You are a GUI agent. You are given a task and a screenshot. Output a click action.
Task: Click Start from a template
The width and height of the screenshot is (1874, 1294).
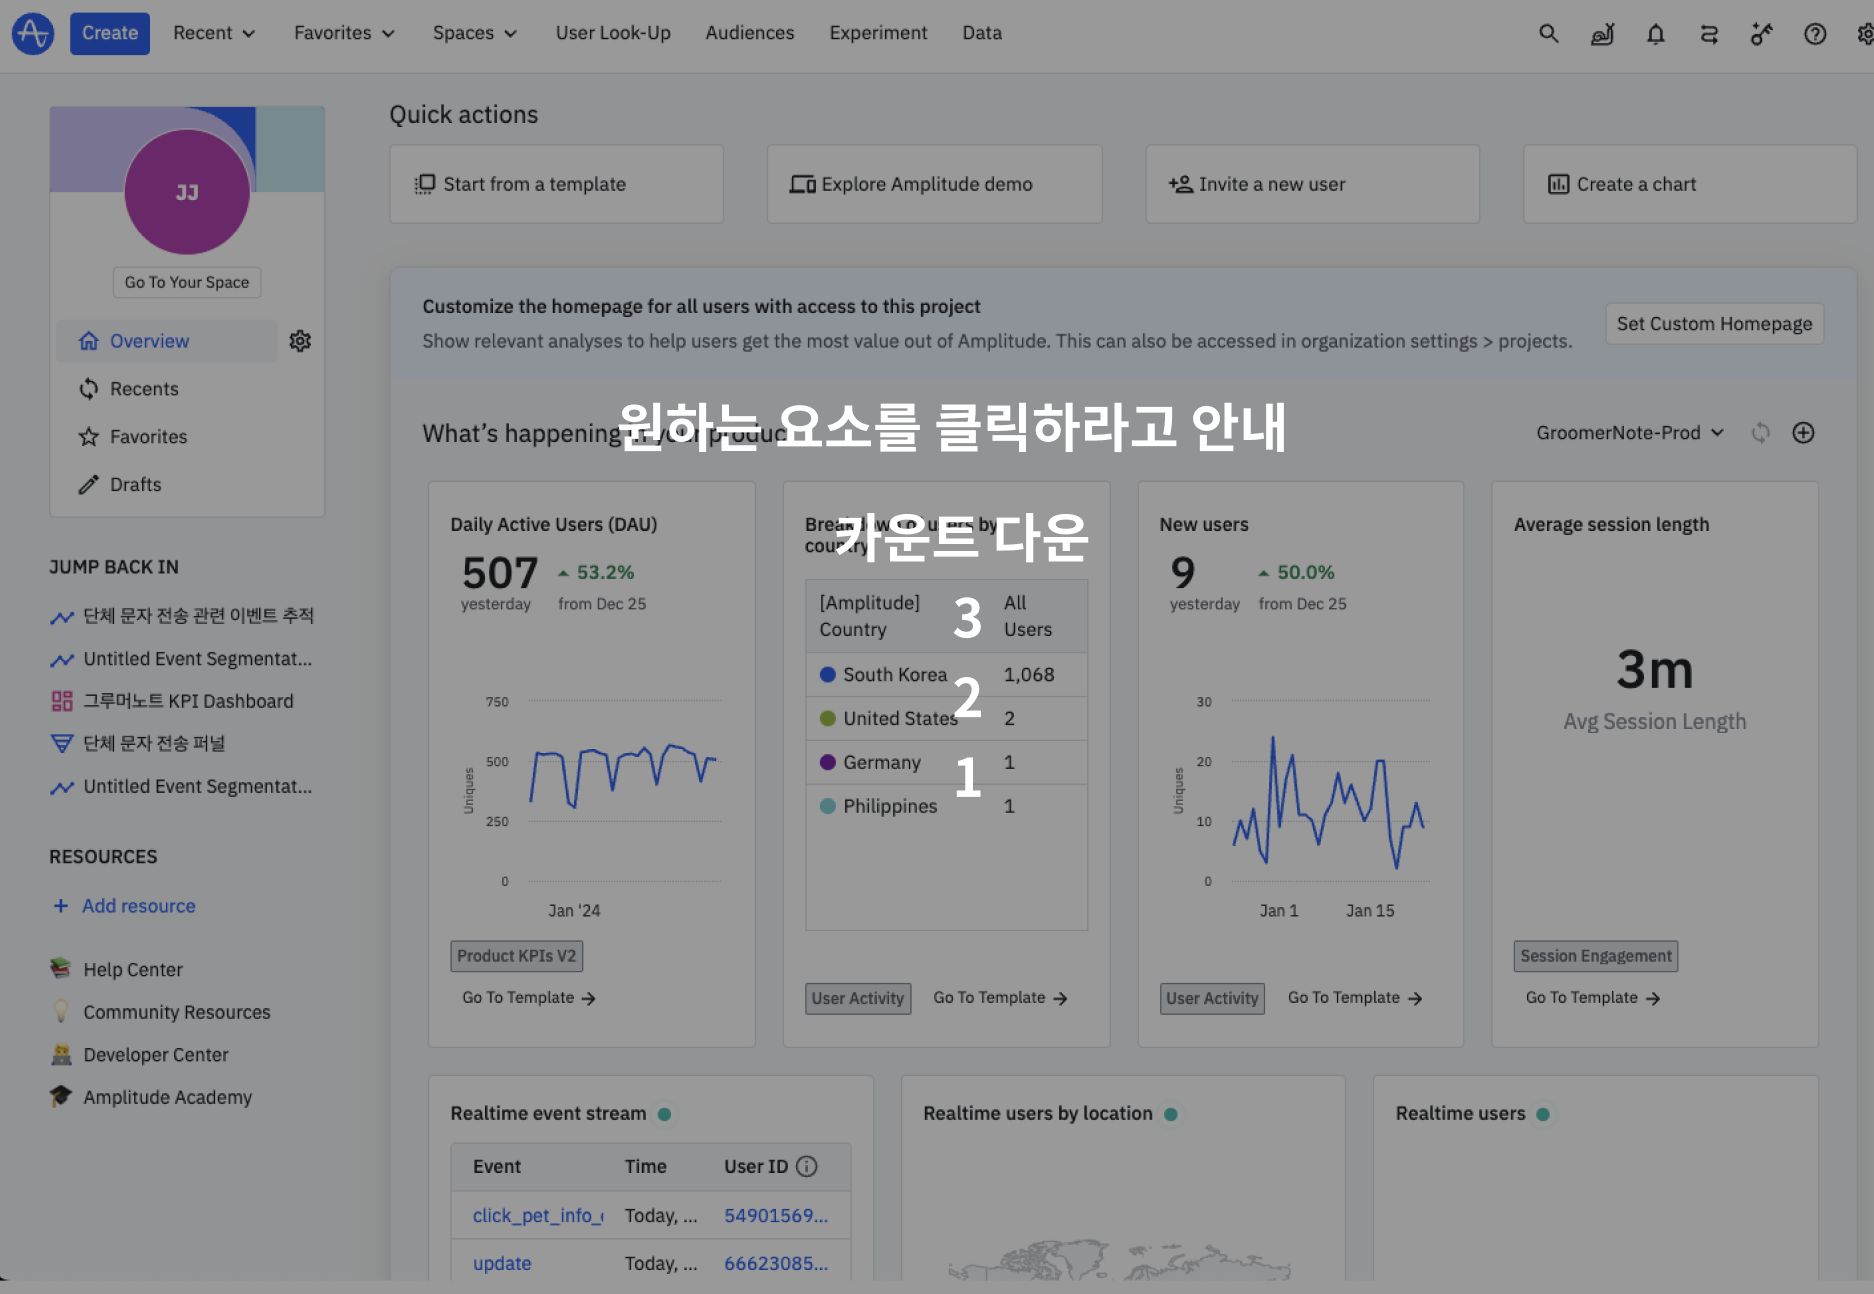pyautogui.click(x=556, y=184)
